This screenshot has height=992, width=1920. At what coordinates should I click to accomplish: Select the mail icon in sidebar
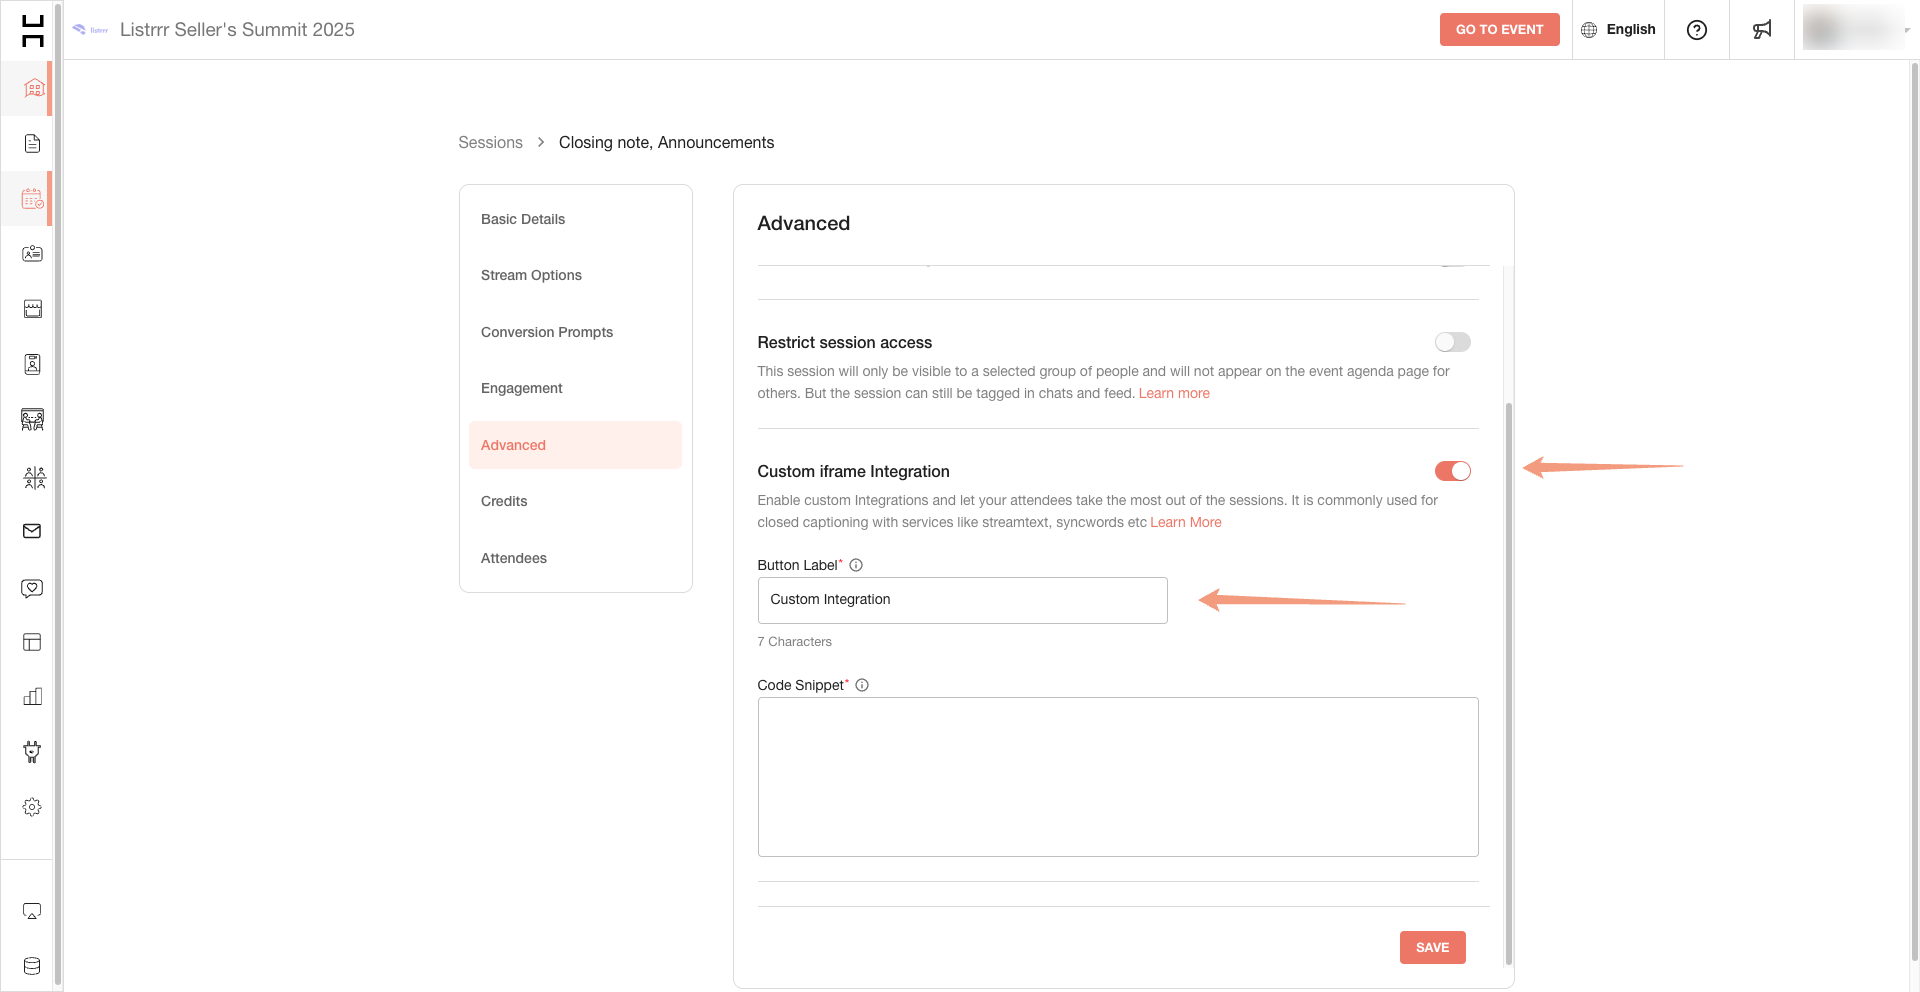31,531
